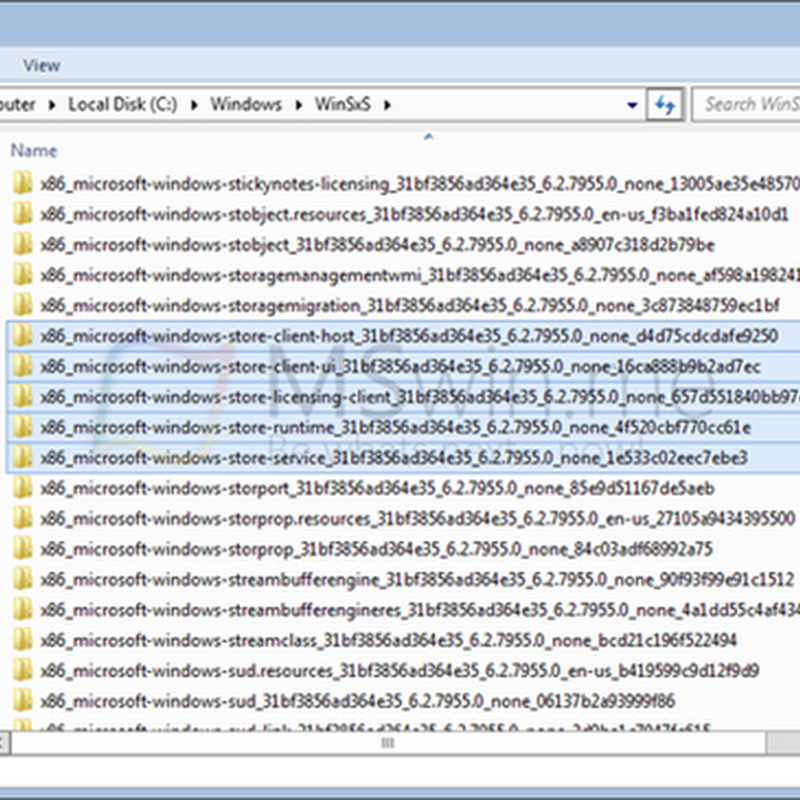This screenshot has width=800, height=800.
Task: Select x86_microsoft-windows-stickynotes-licensing folder name
Action: tap(420, 184)
